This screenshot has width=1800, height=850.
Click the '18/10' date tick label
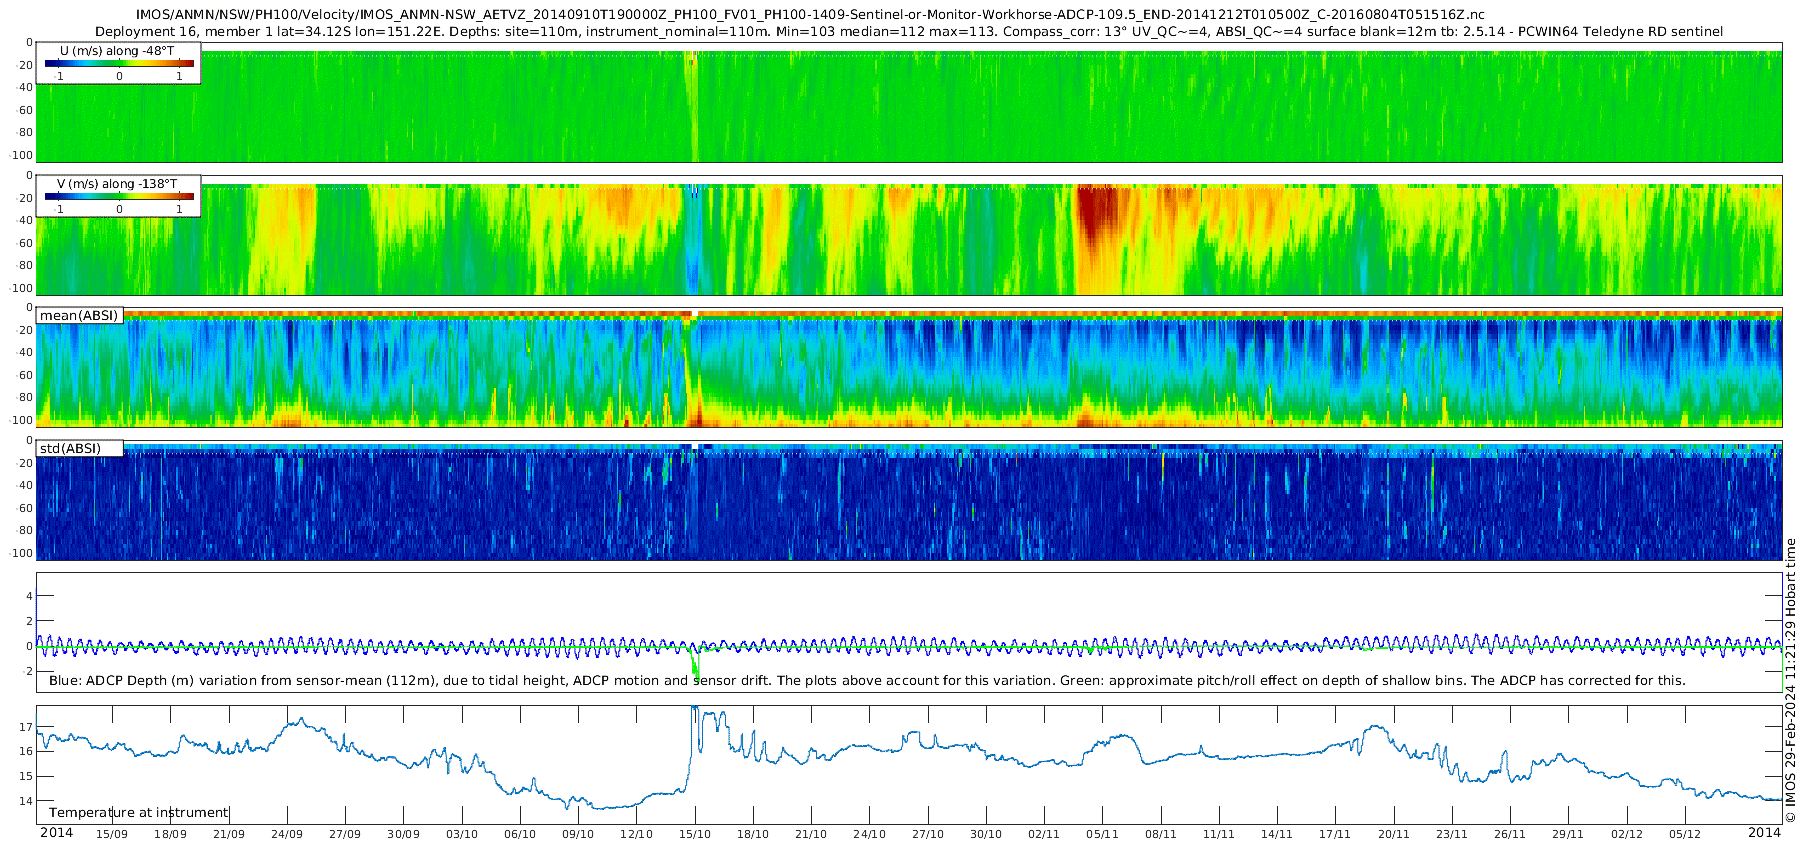[x=753, y=834]
